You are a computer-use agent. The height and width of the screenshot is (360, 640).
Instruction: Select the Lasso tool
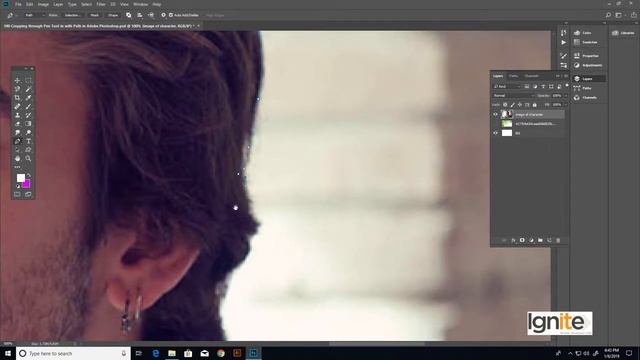(17, 89)
